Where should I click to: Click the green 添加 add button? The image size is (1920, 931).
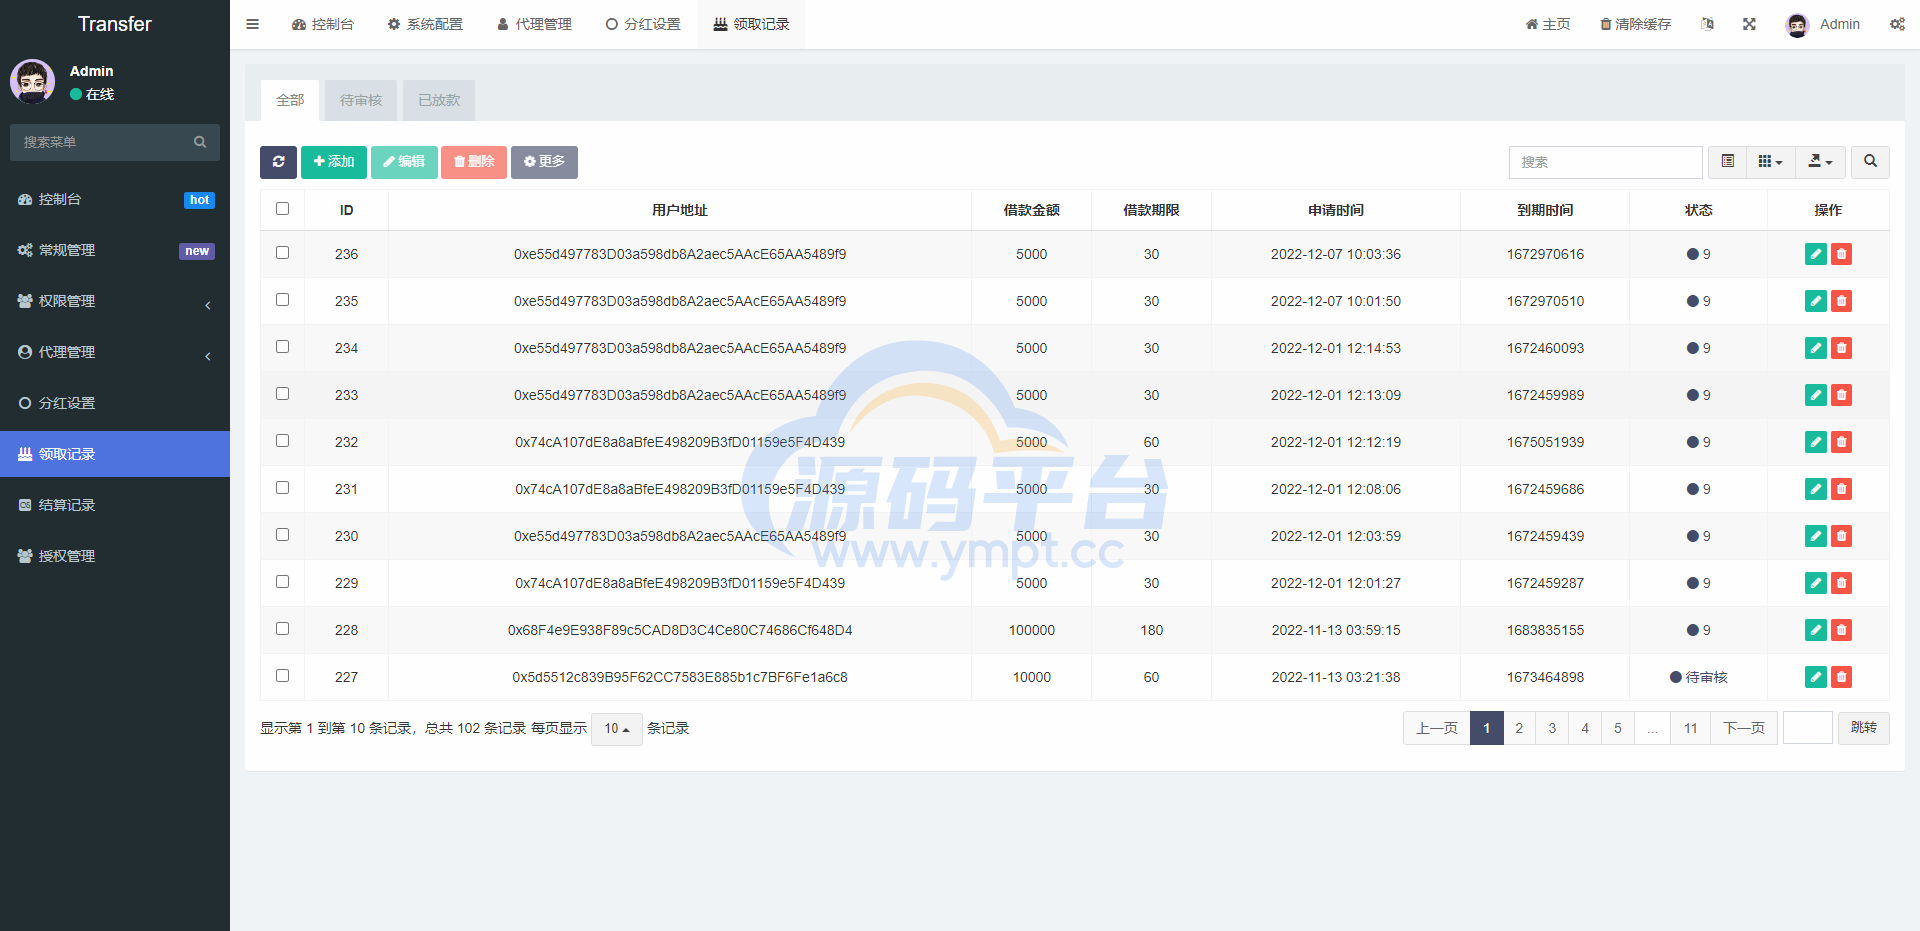tap(334, 162)
